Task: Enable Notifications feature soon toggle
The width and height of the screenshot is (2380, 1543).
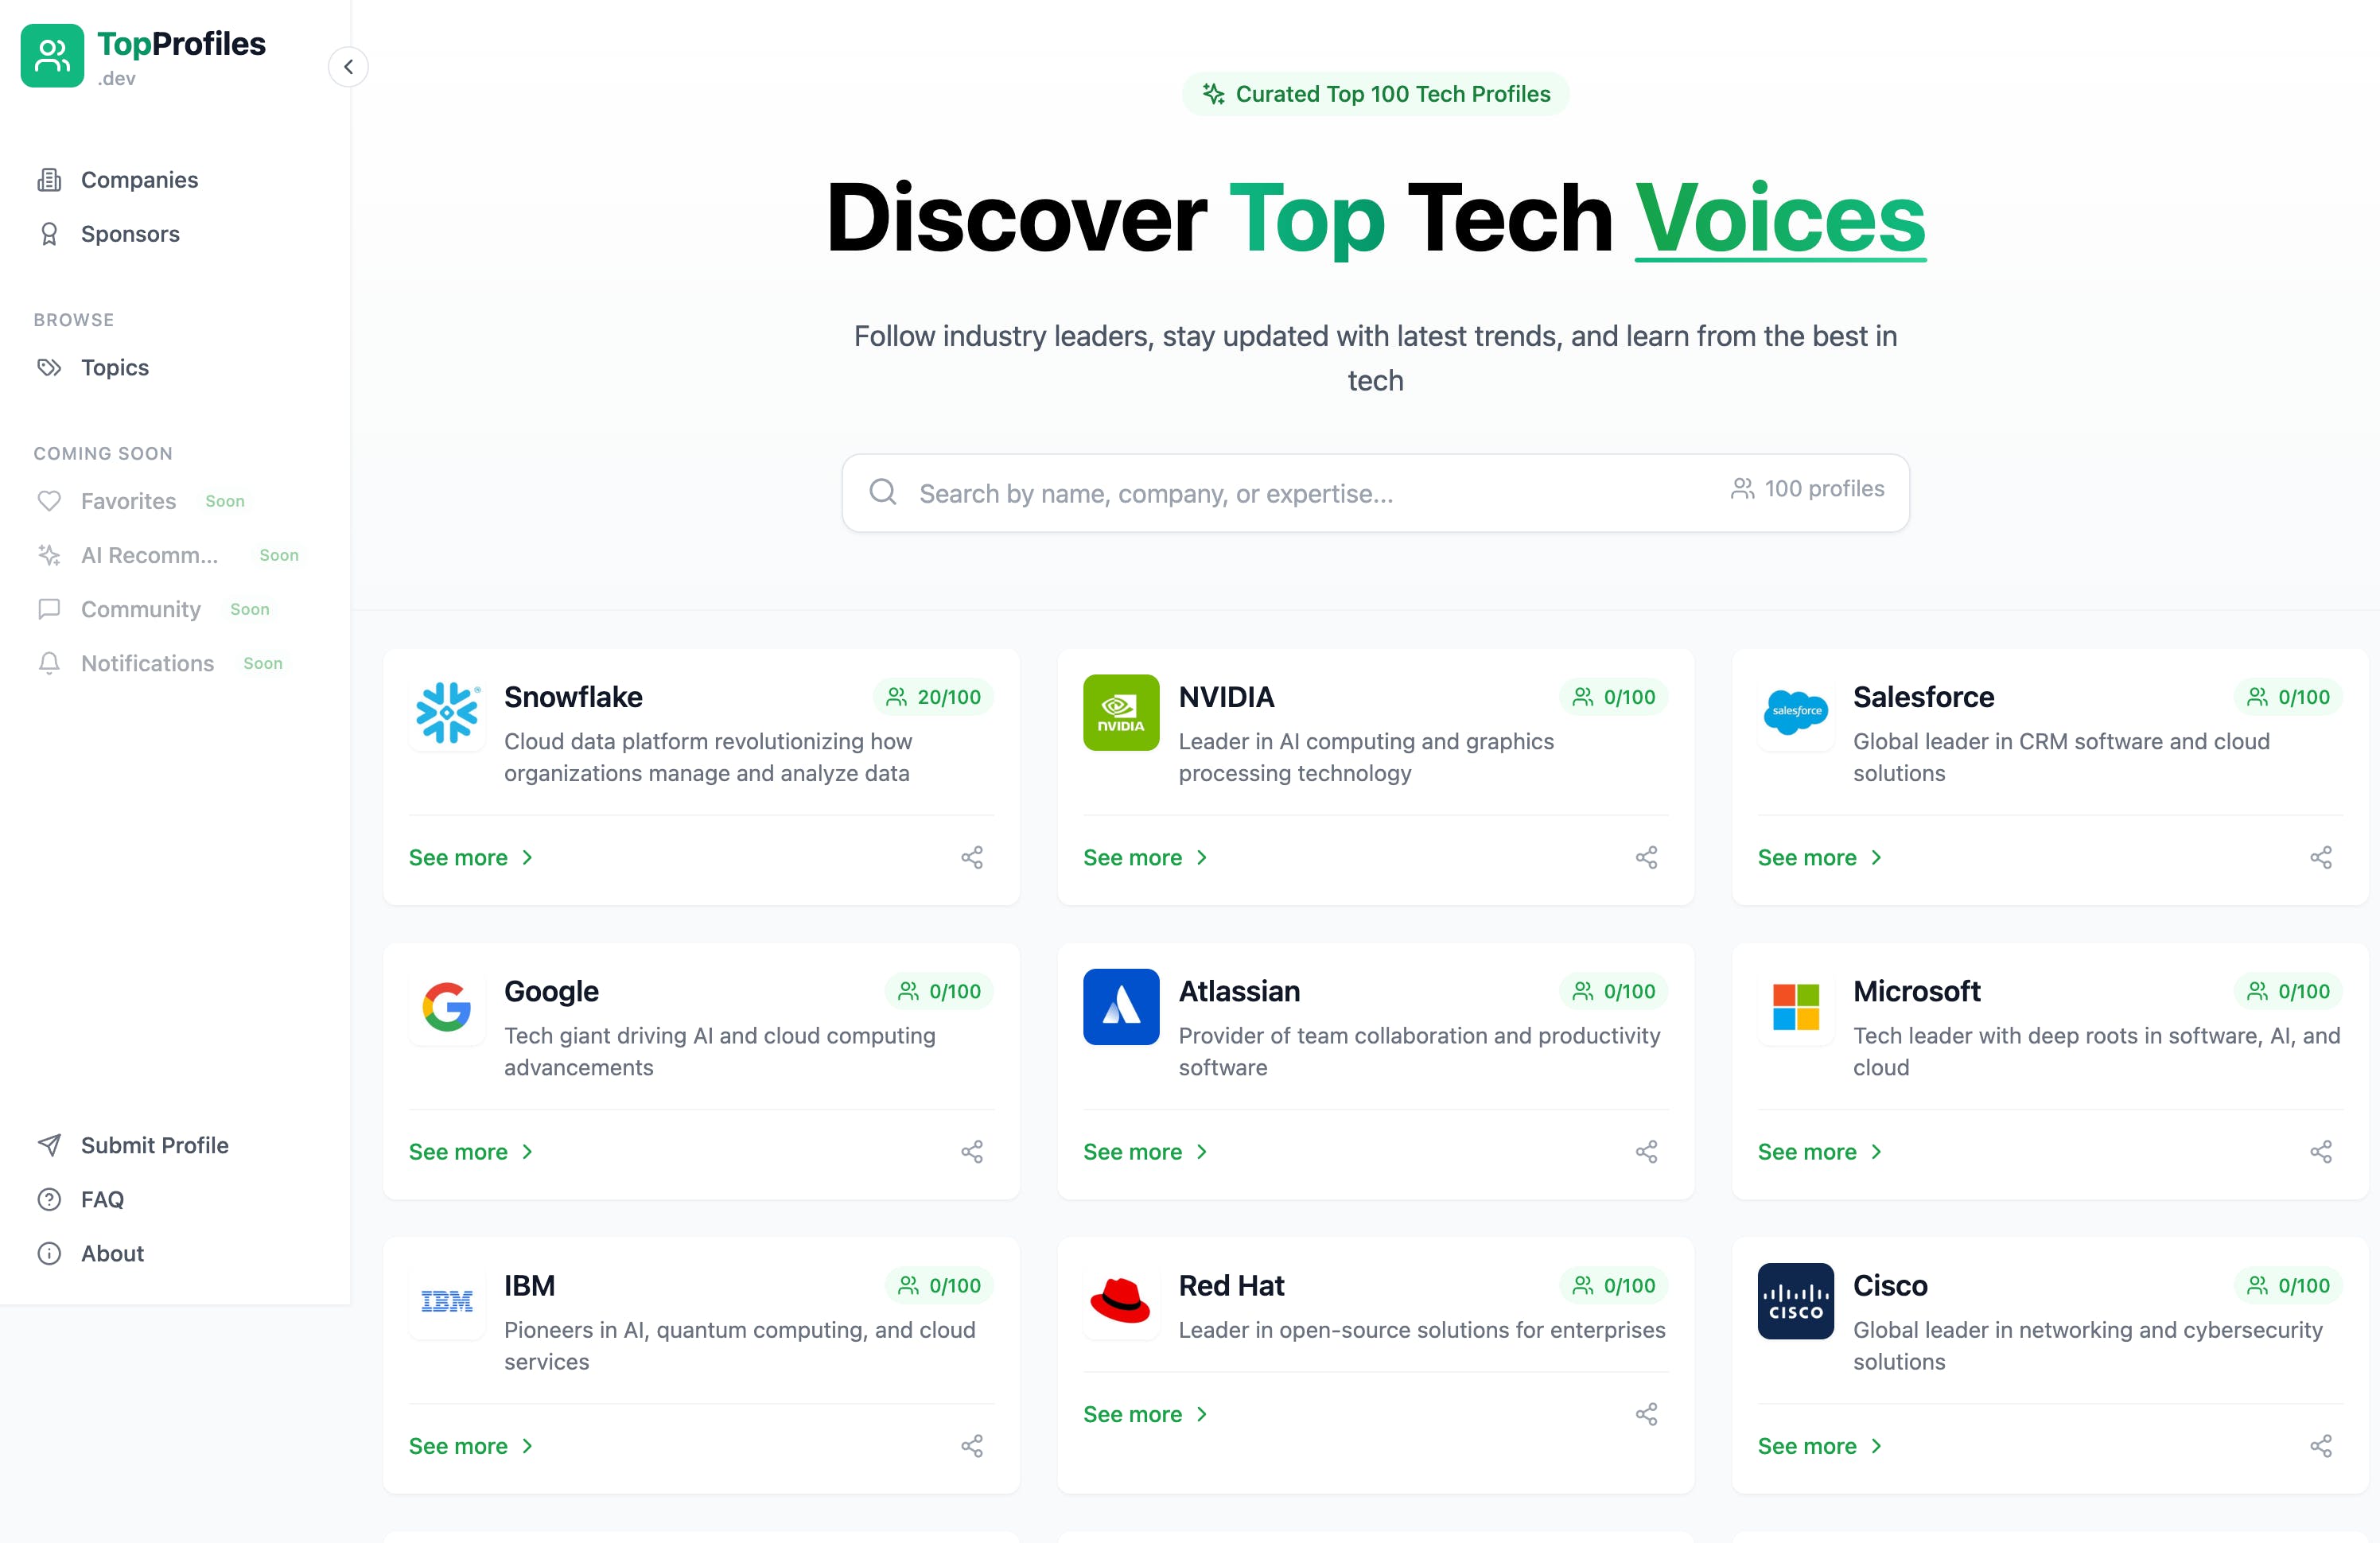Action: [x=147, y=663]
